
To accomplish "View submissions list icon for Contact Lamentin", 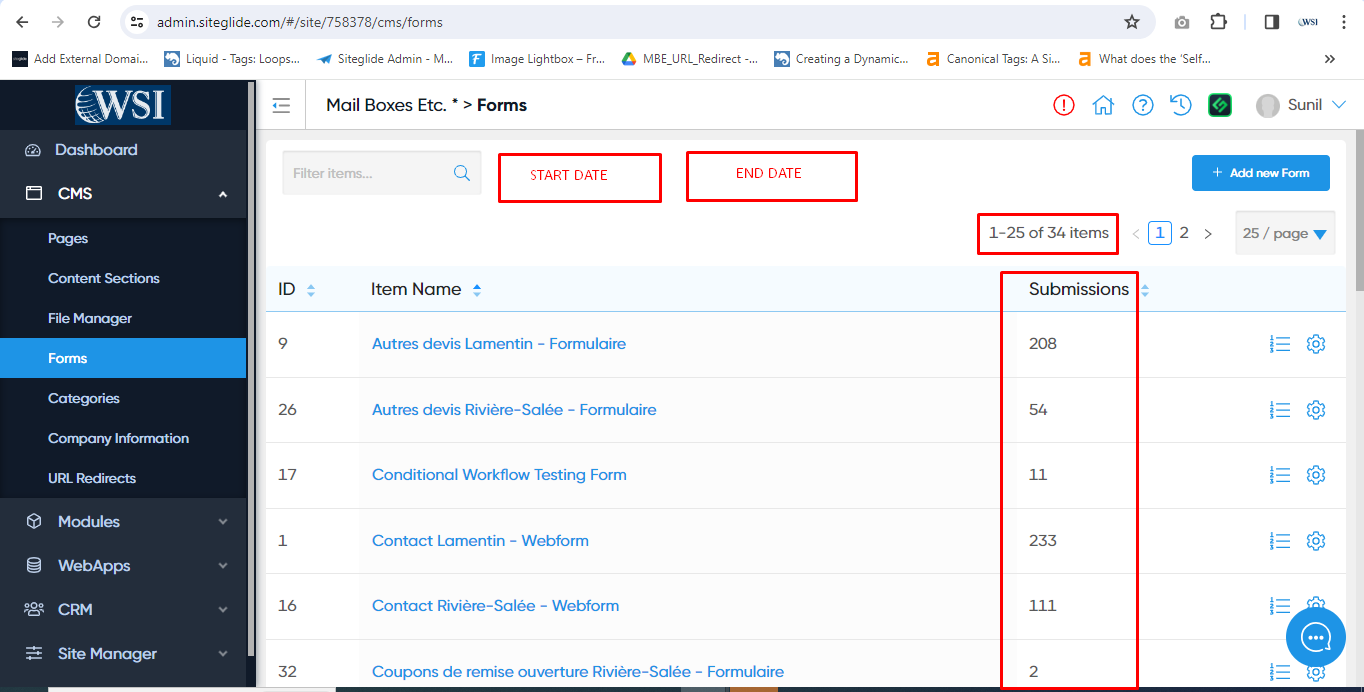I will point(1279,541).
